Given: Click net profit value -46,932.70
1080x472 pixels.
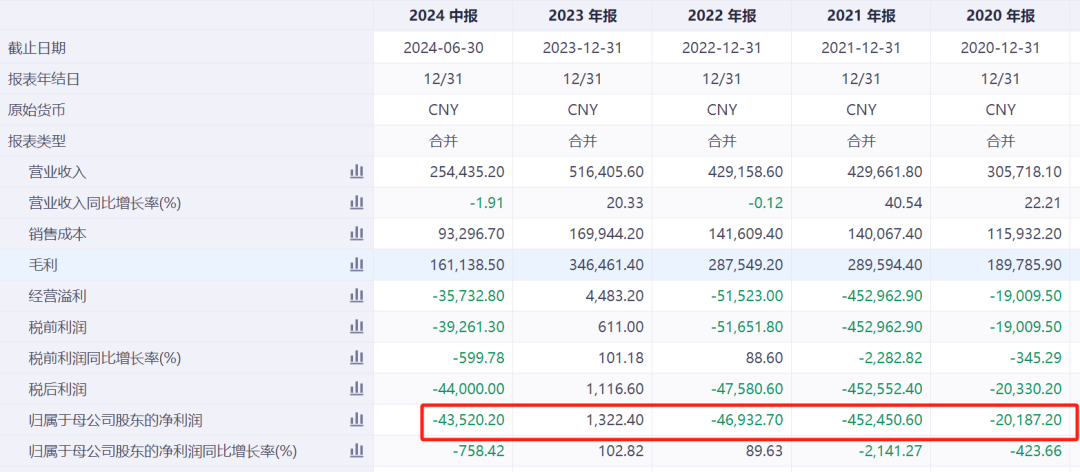Looking at the screenshot, I should tap(746, 420).
